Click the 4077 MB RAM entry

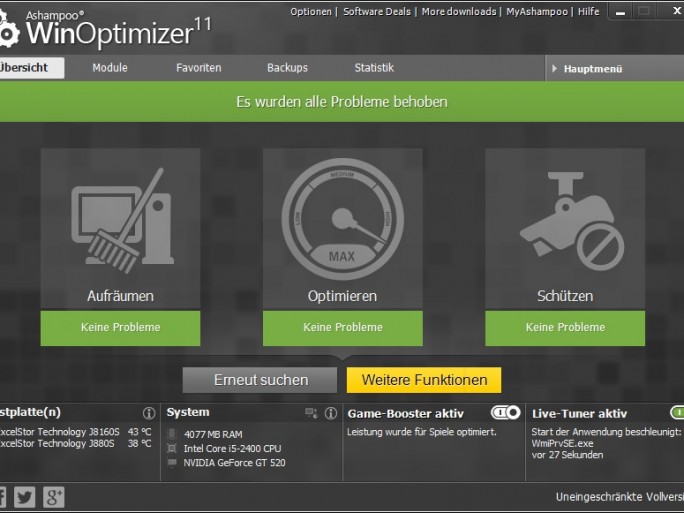tap(213, 434)
